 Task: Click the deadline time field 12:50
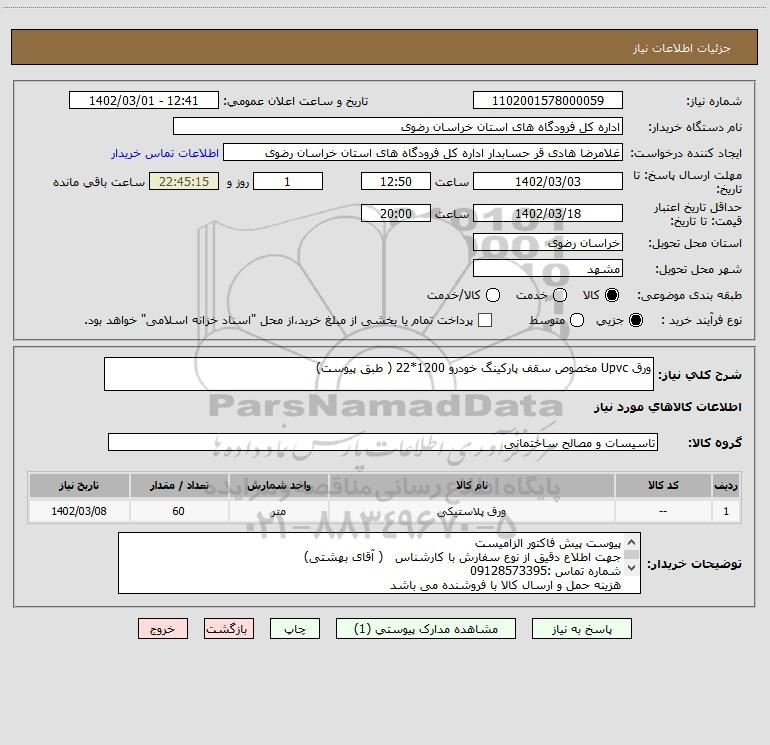click(x=396, y=181)
